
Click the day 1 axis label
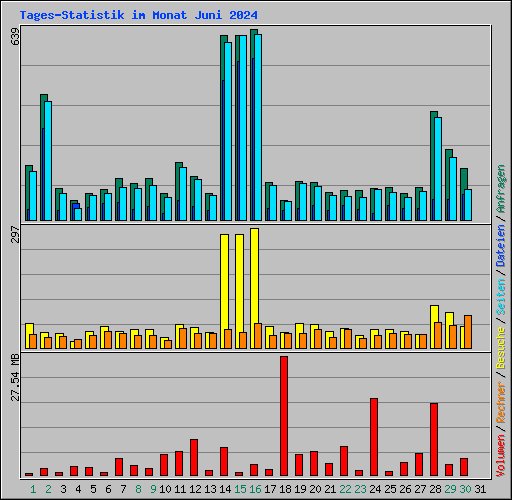(33, 489)
